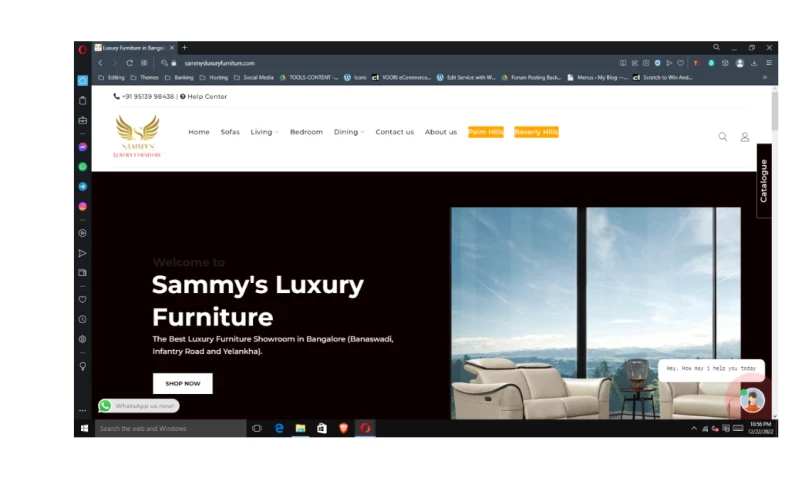Open Messenger in the Opera sidebar
800x480 pixels.
pyautogui.click(x=83, y=147)
